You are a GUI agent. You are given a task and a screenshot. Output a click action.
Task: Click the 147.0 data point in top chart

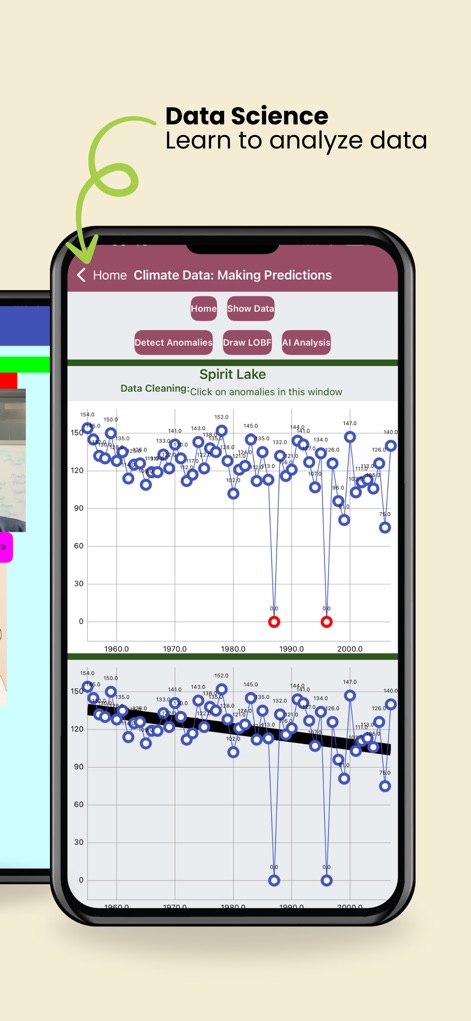pos(350,437)
